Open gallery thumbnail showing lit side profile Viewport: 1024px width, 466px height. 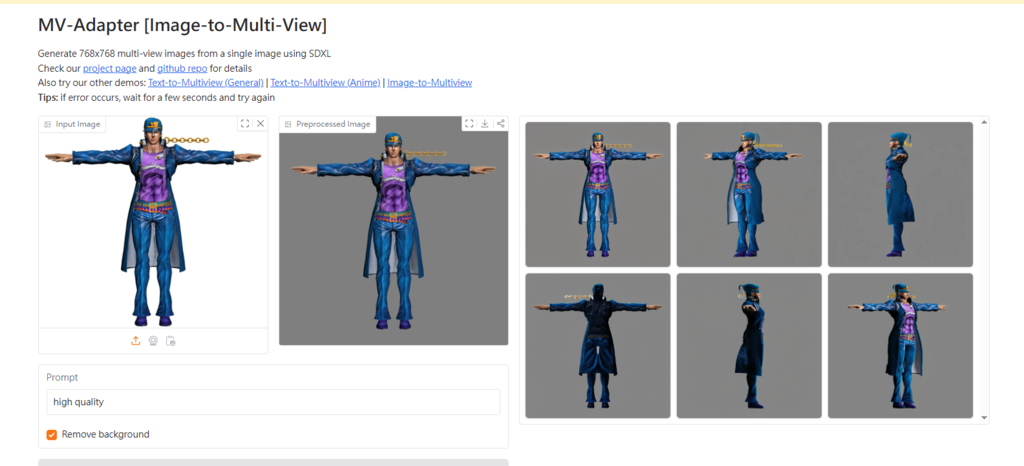click(900, 194)
